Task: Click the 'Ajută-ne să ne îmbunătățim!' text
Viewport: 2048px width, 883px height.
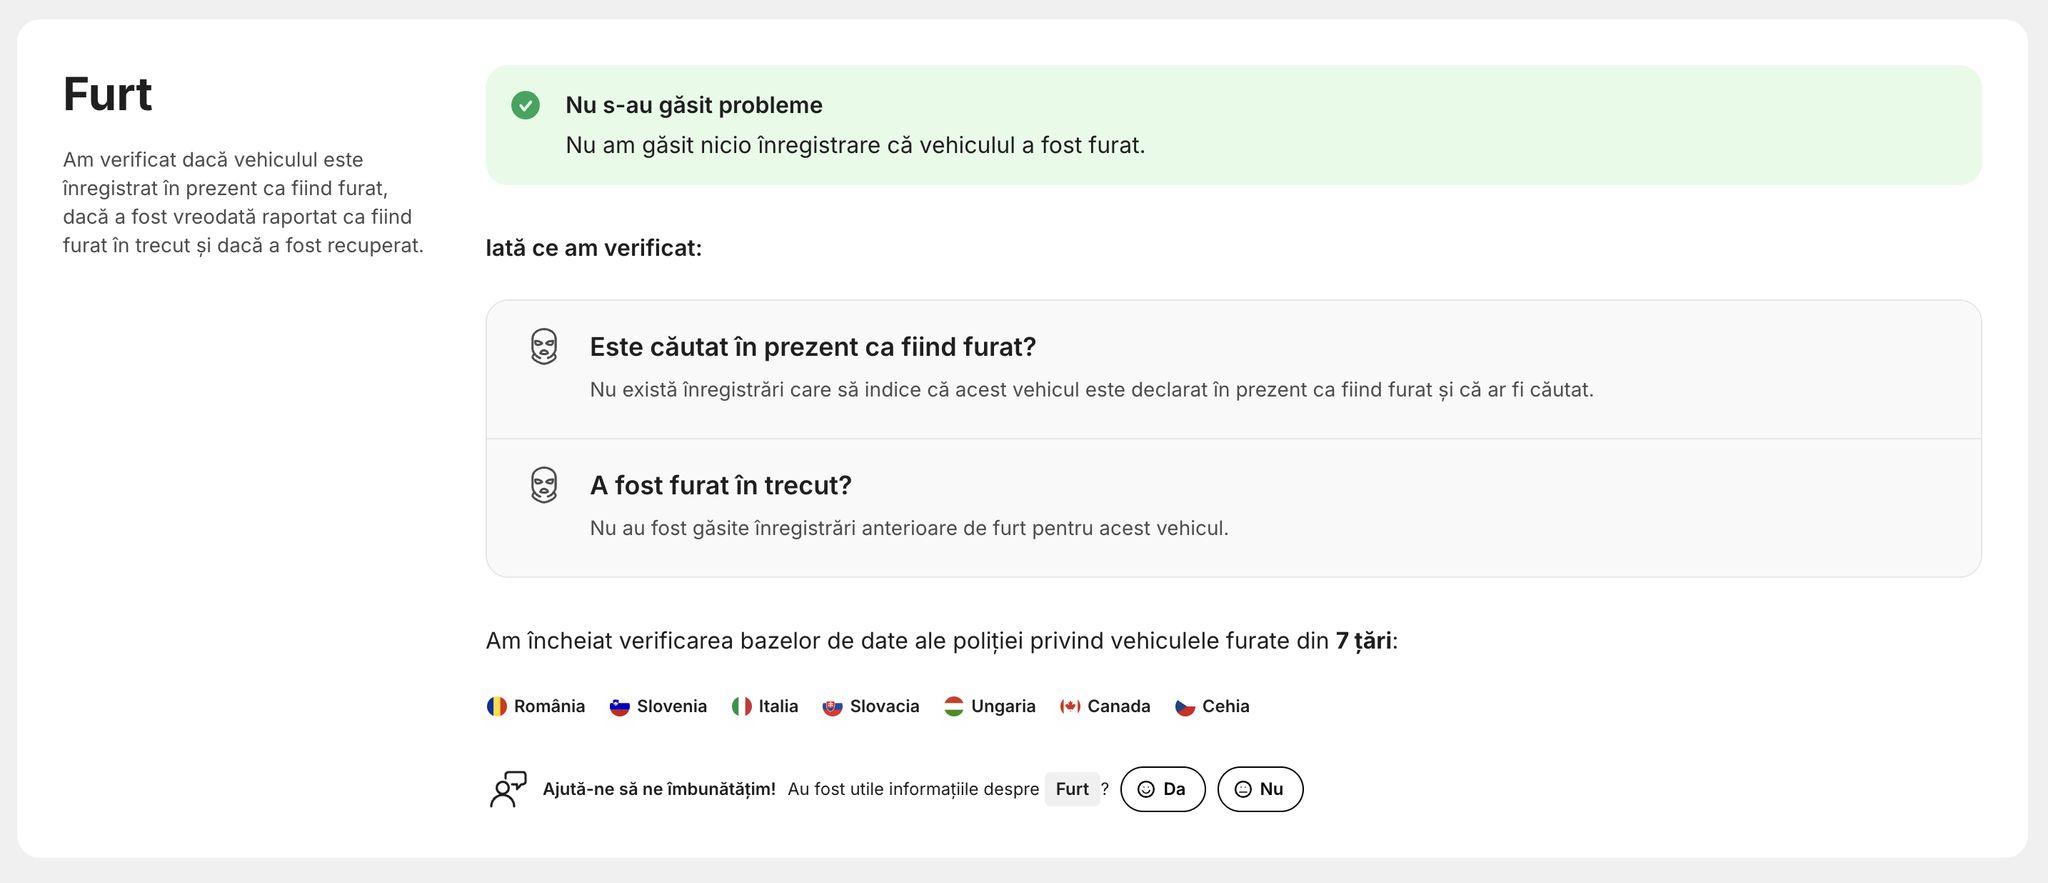Action: (659, 789)
